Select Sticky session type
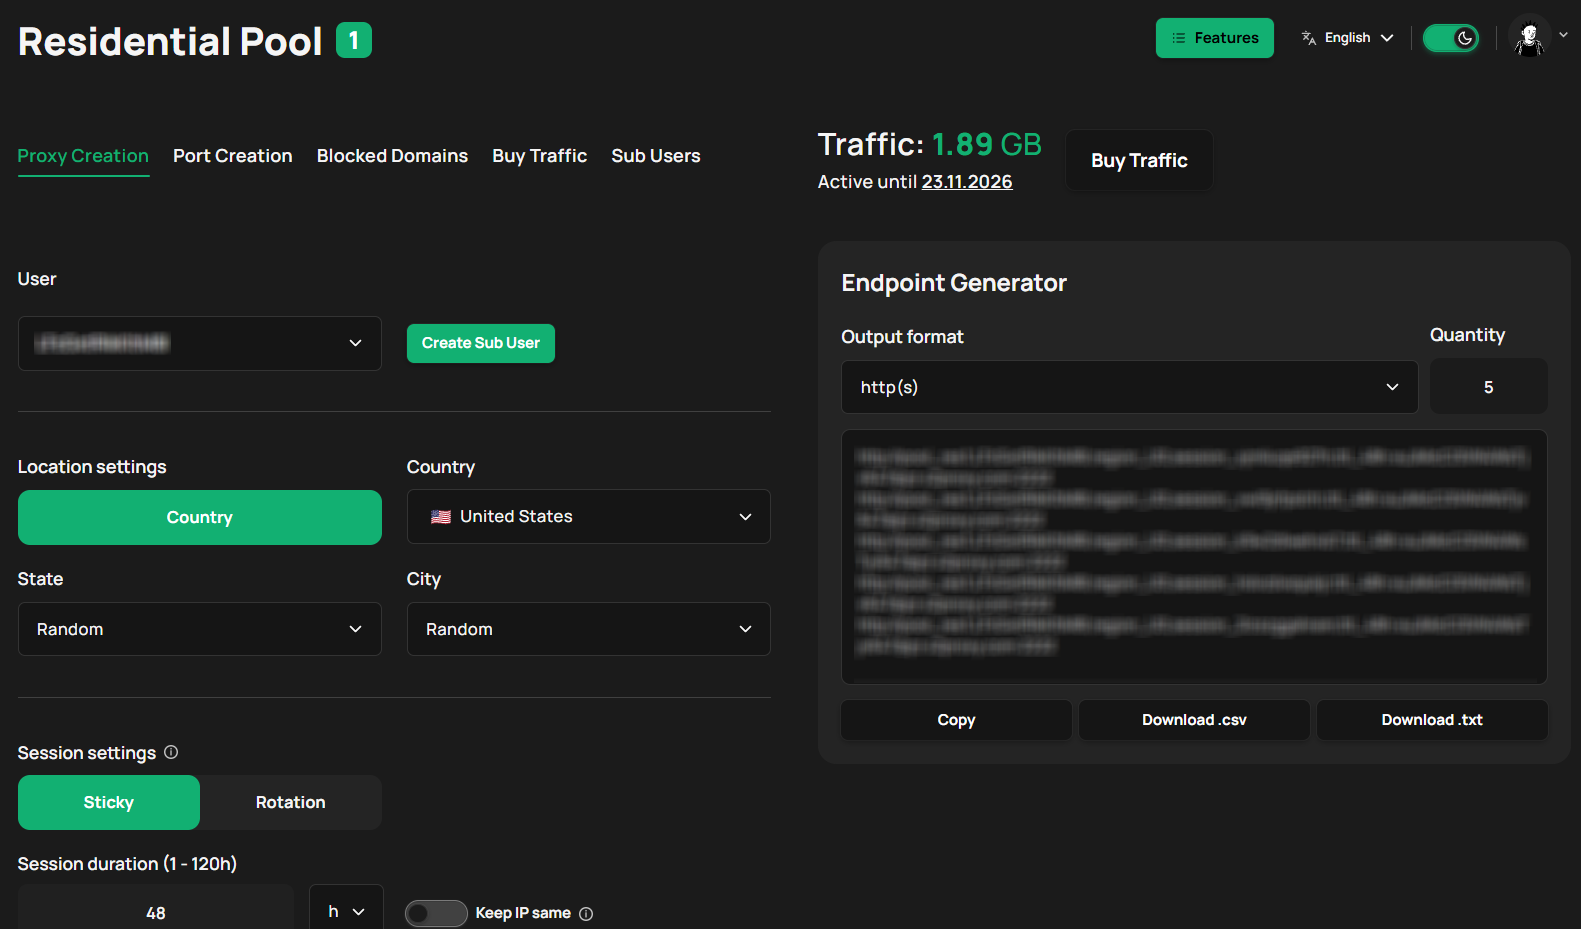Image resolution: width=1581 pixels, height=929 pixels. point(109,802)
